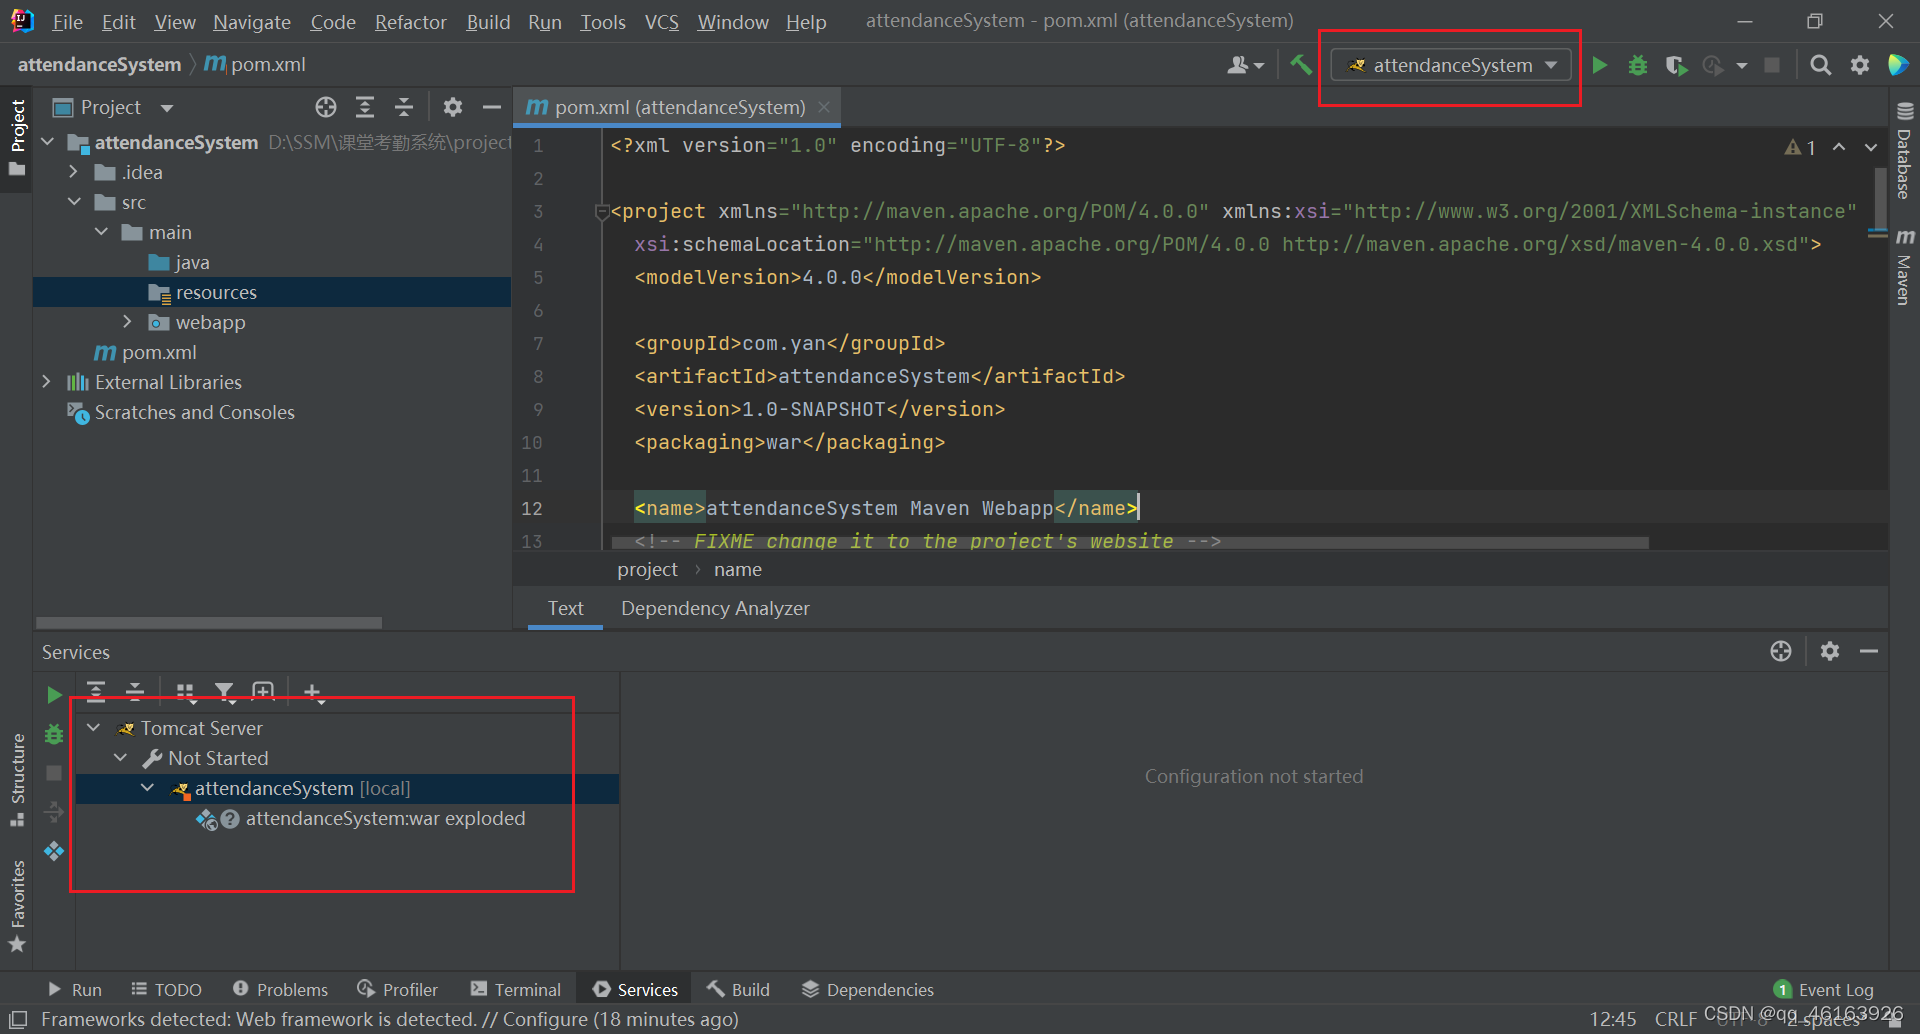This screenshot has height=1034, width=1920.
Task: Select attendanceSystem:war exploded artifact
Action: pyautogui.click(x=361, y=818)
